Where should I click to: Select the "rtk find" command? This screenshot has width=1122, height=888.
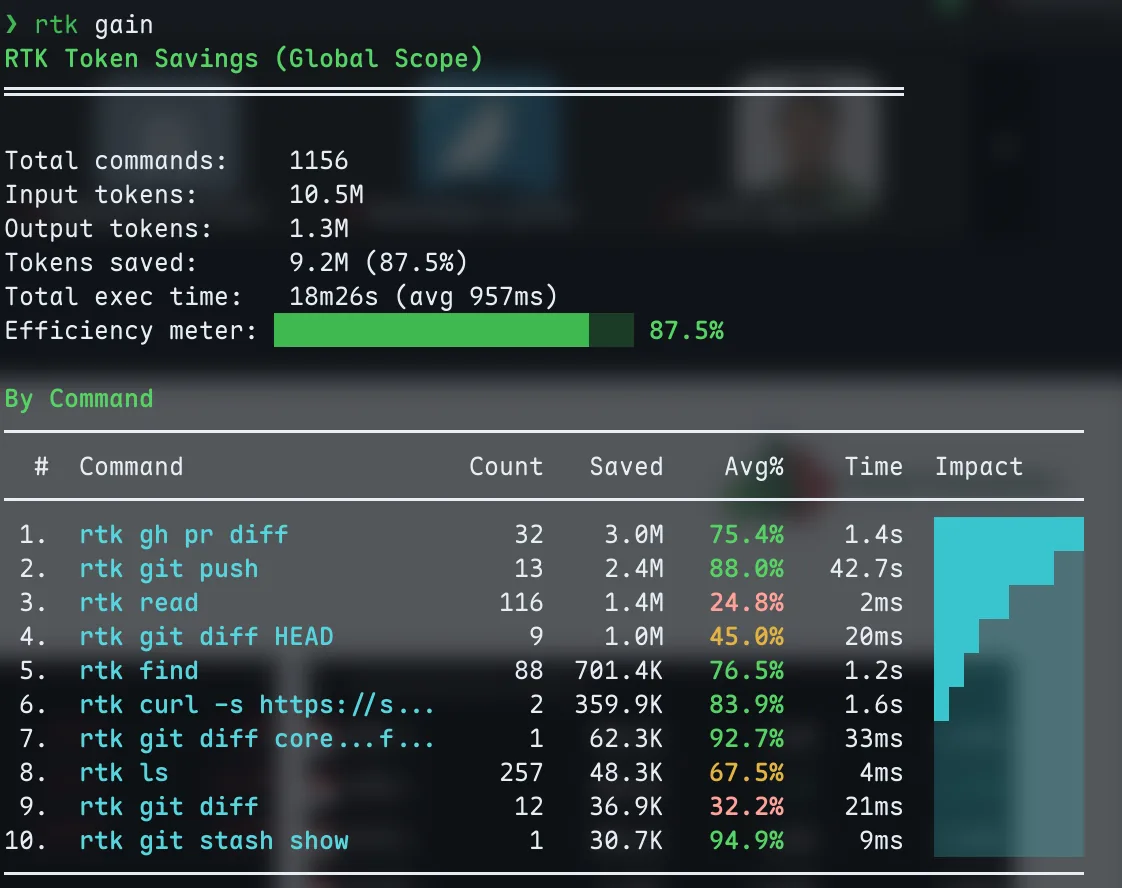[139, 671]
